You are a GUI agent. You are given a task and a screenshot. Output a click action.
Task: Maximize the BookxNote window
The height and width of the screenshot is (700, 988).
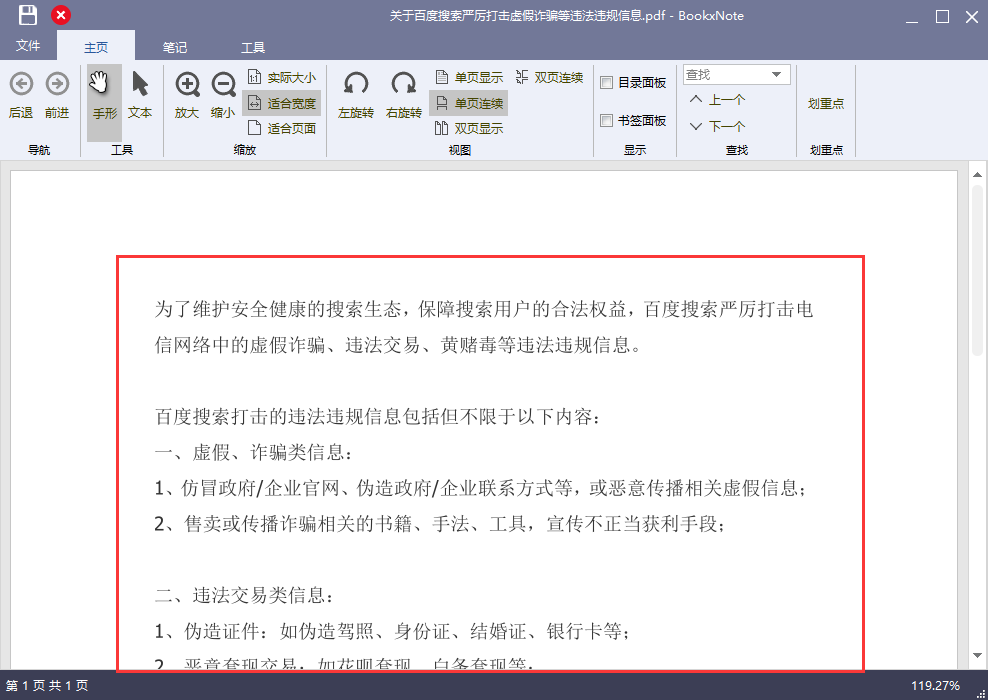942,16
